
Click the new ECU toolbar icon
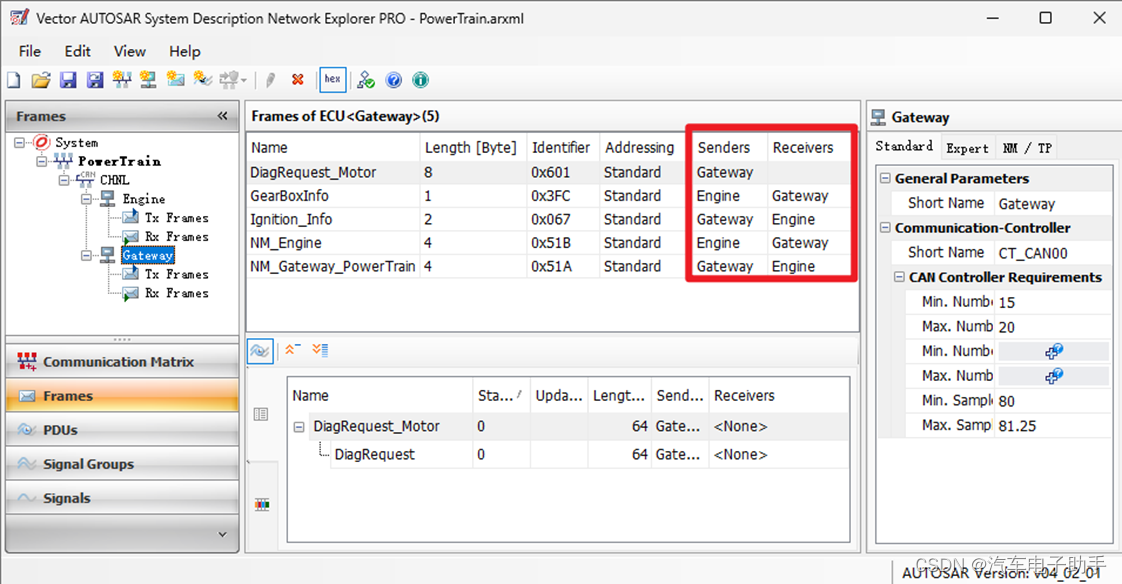point(148,80)
